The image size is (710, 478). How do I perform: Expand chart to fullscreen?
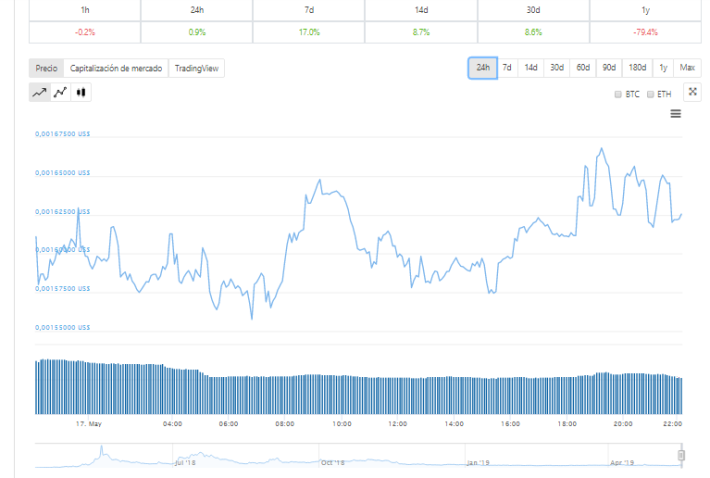pos(692,92)
